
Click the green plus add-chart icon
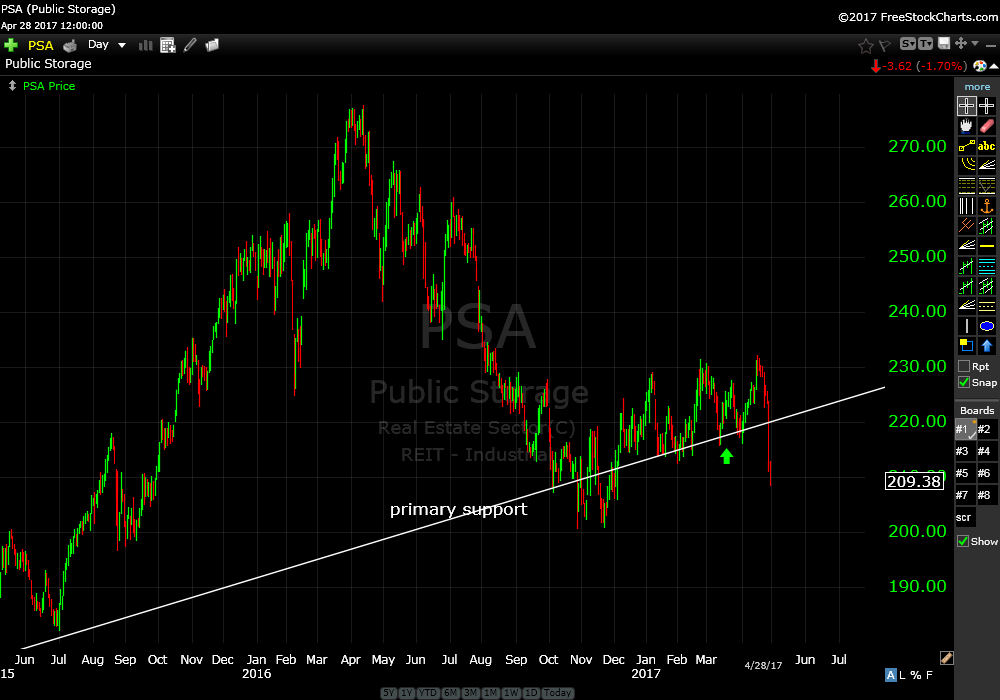[11, 45]
